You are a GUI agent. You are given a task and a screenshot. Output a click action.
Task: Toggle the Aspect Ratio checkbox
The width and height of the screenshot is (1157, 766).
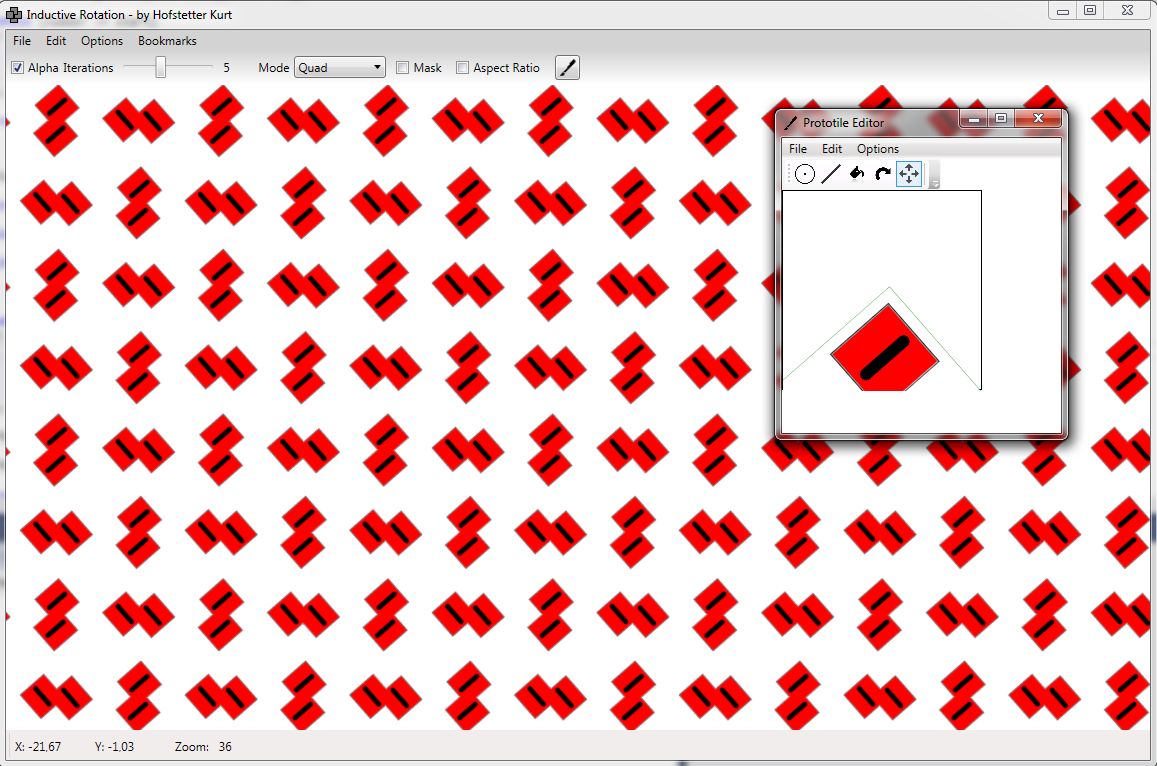462,68
